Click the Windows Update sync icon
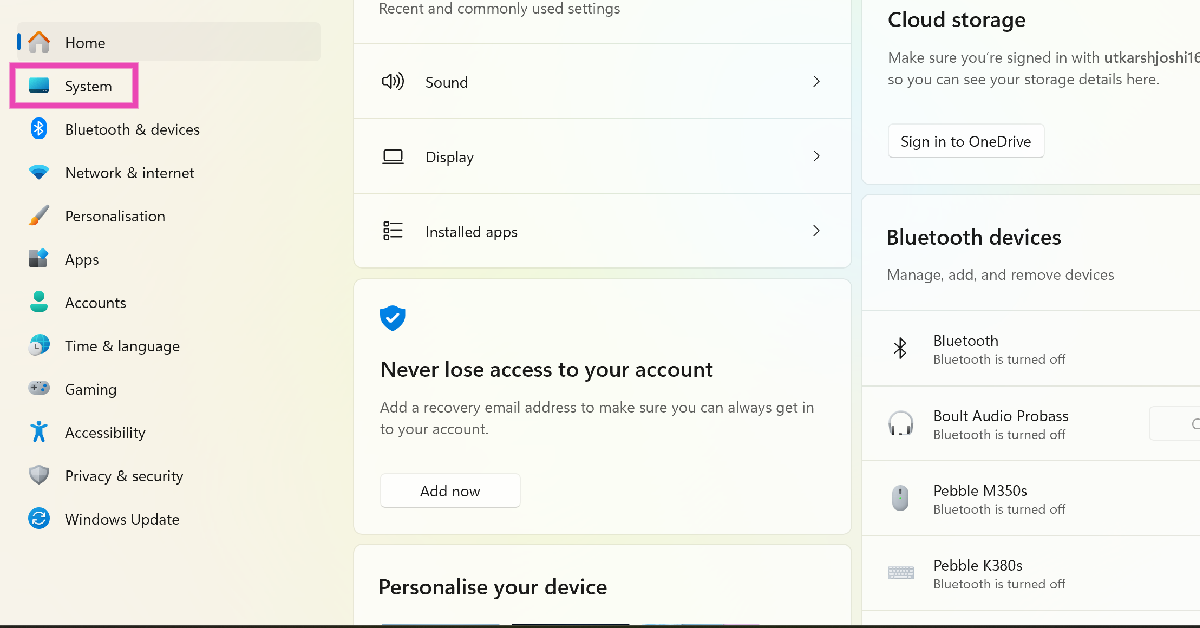Viewport: 1200px width, 628px height. pyautogui.click(x=39, y=519)
